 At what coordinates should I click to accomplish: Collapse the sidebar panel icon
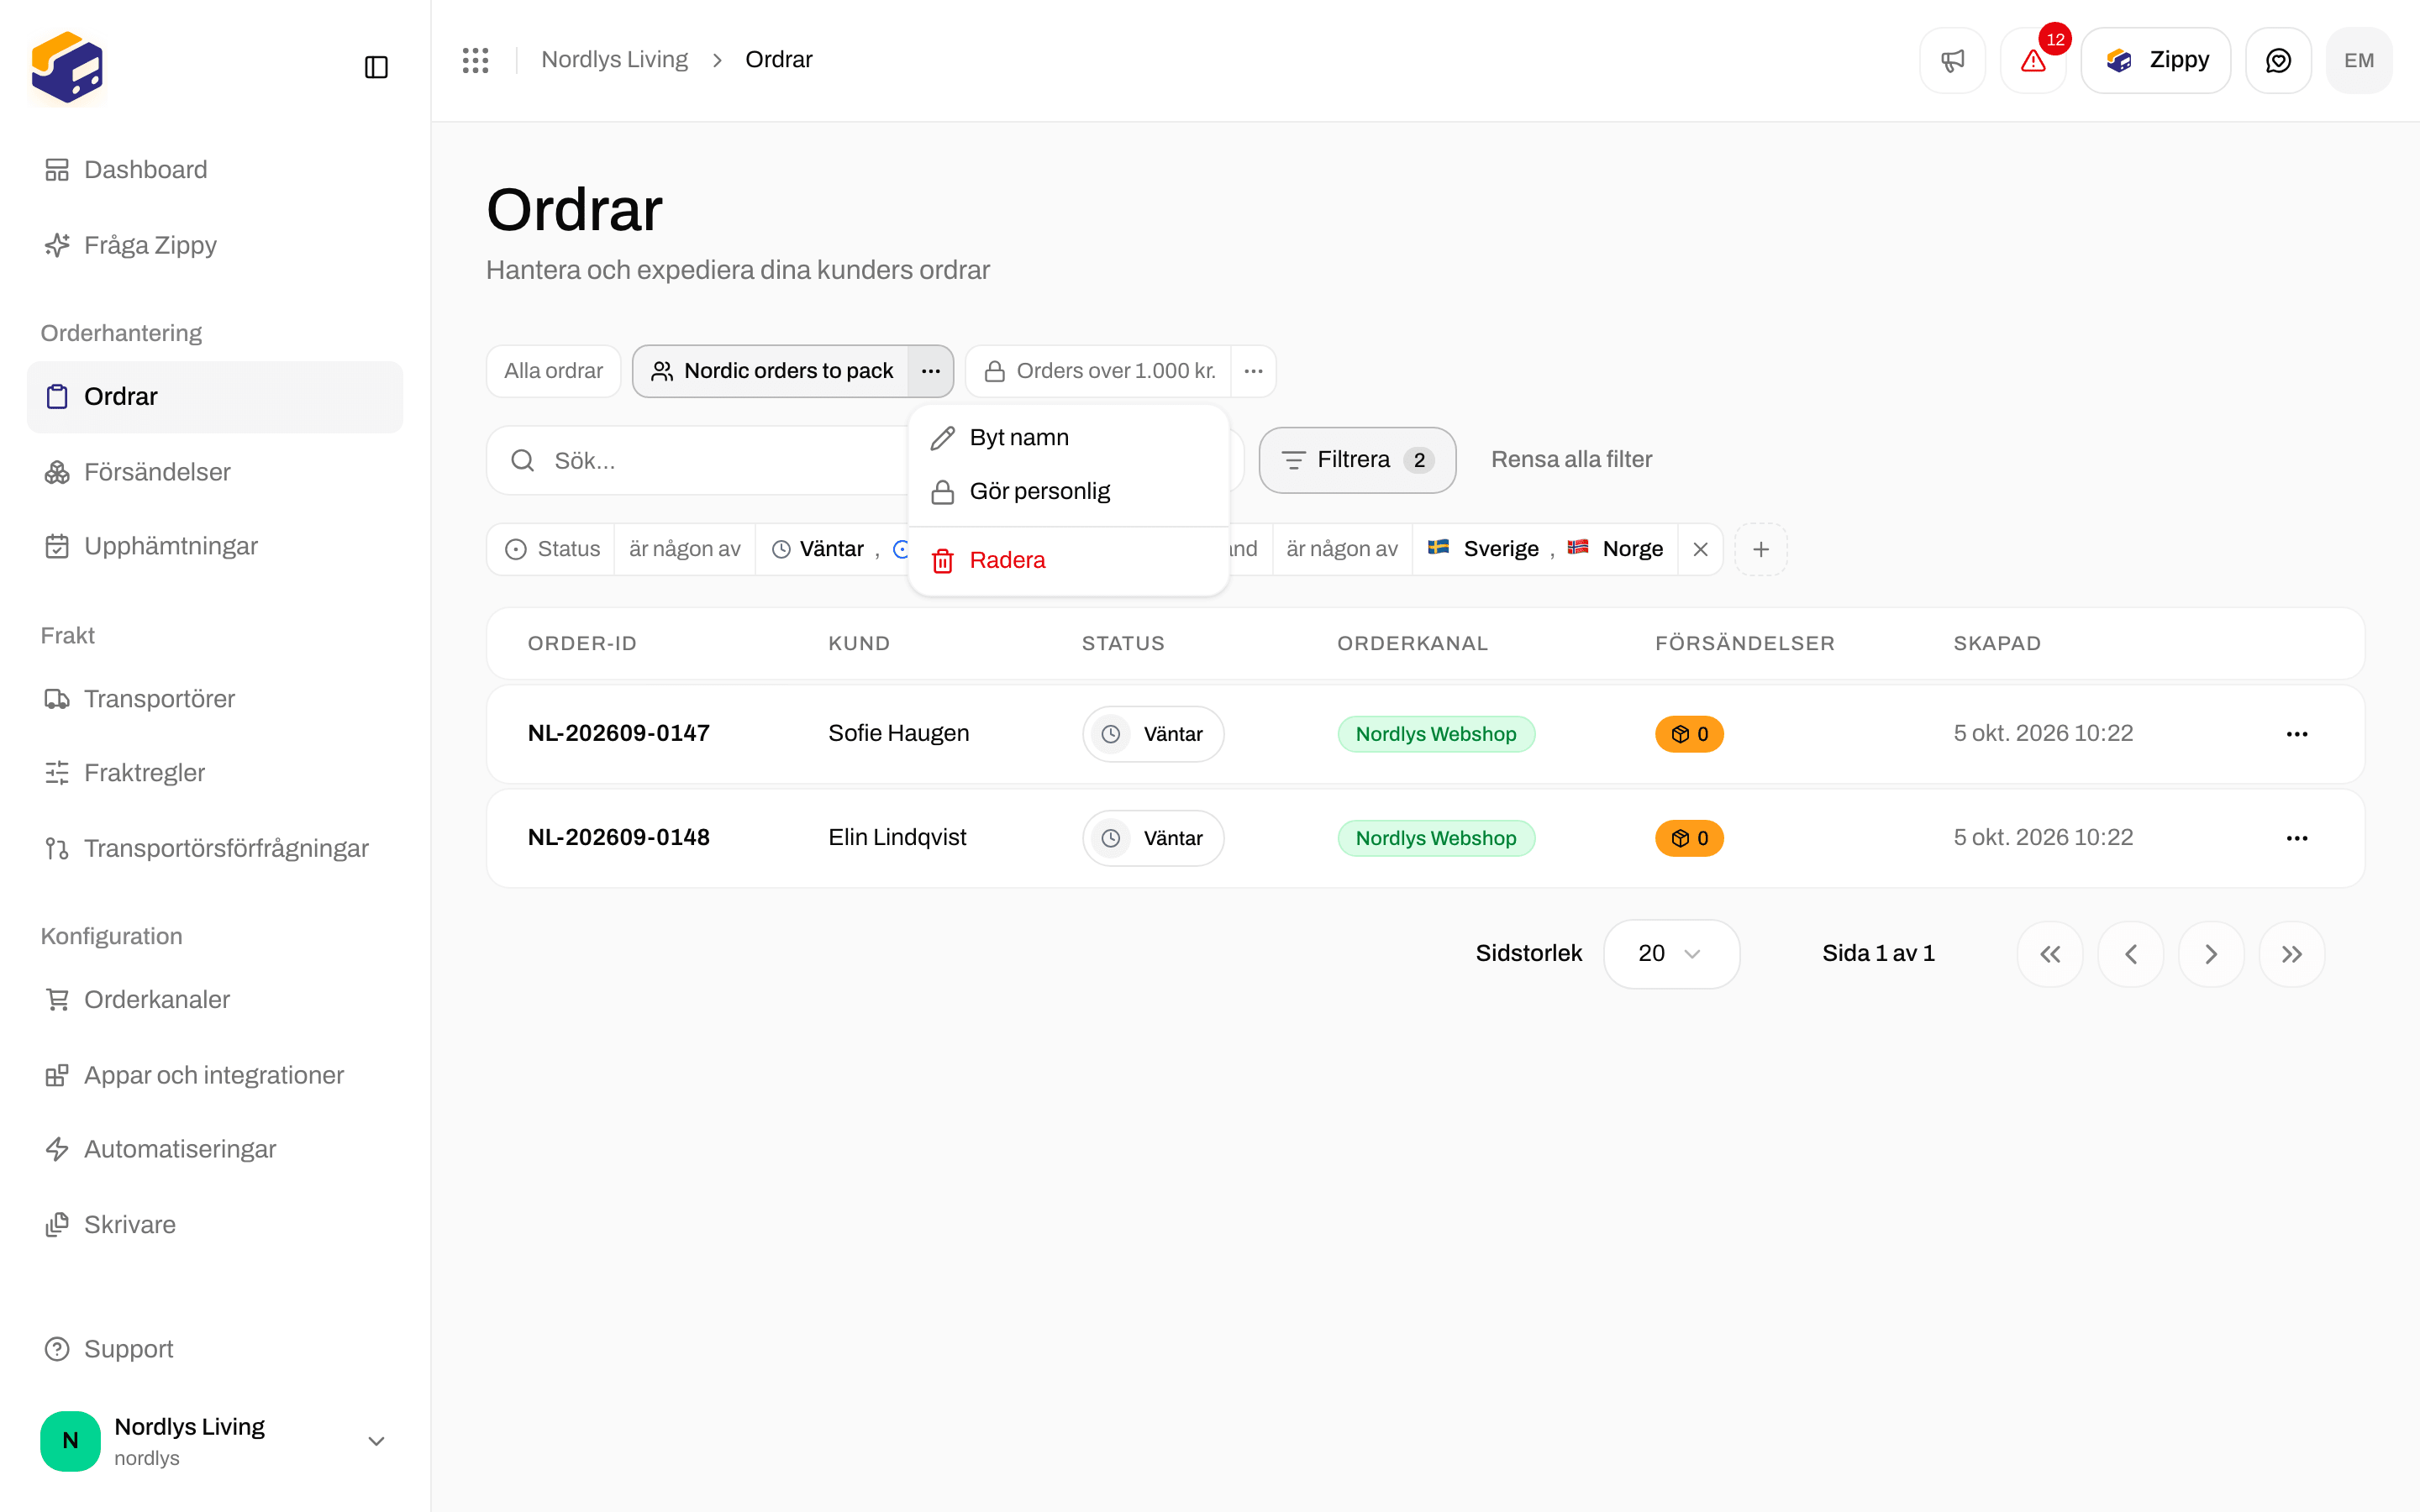pos(376,67)
